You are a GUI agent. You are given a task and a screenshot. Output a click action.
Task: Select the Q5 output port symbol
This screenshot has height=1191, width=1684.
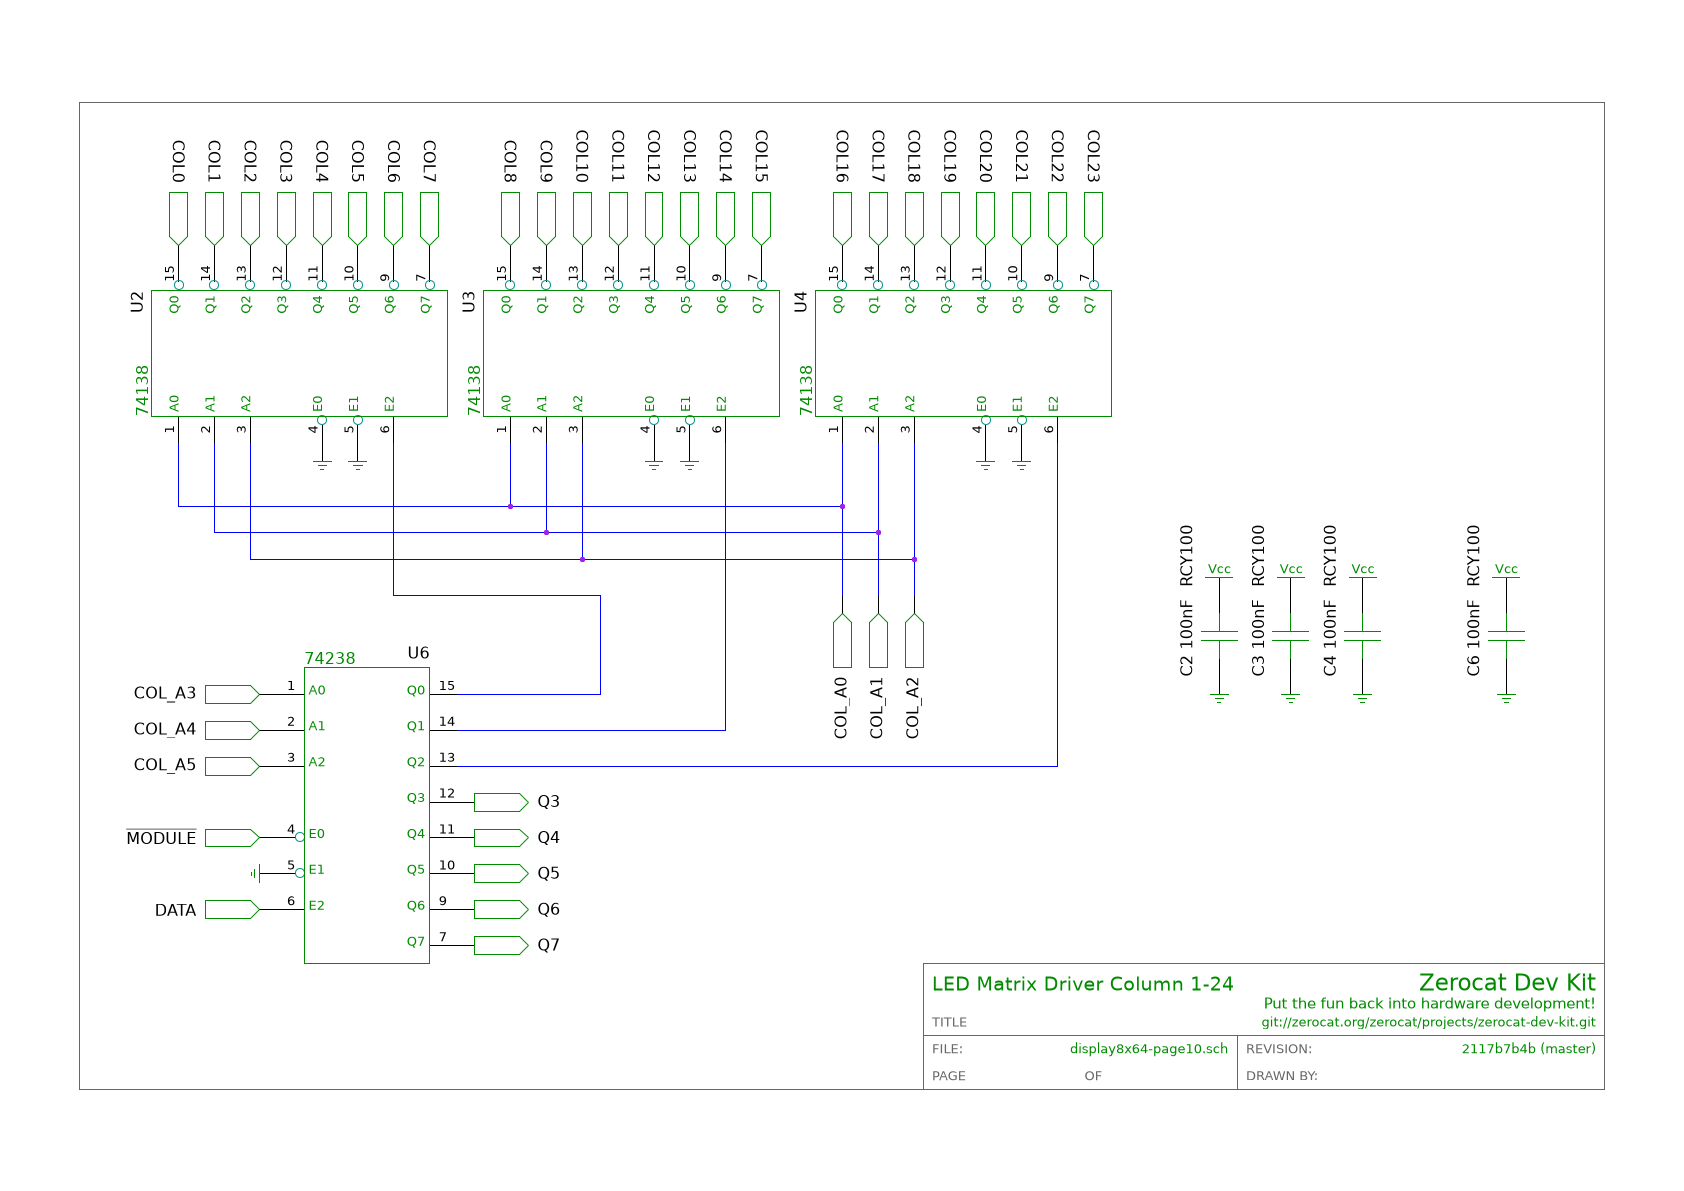pos(501,874)
